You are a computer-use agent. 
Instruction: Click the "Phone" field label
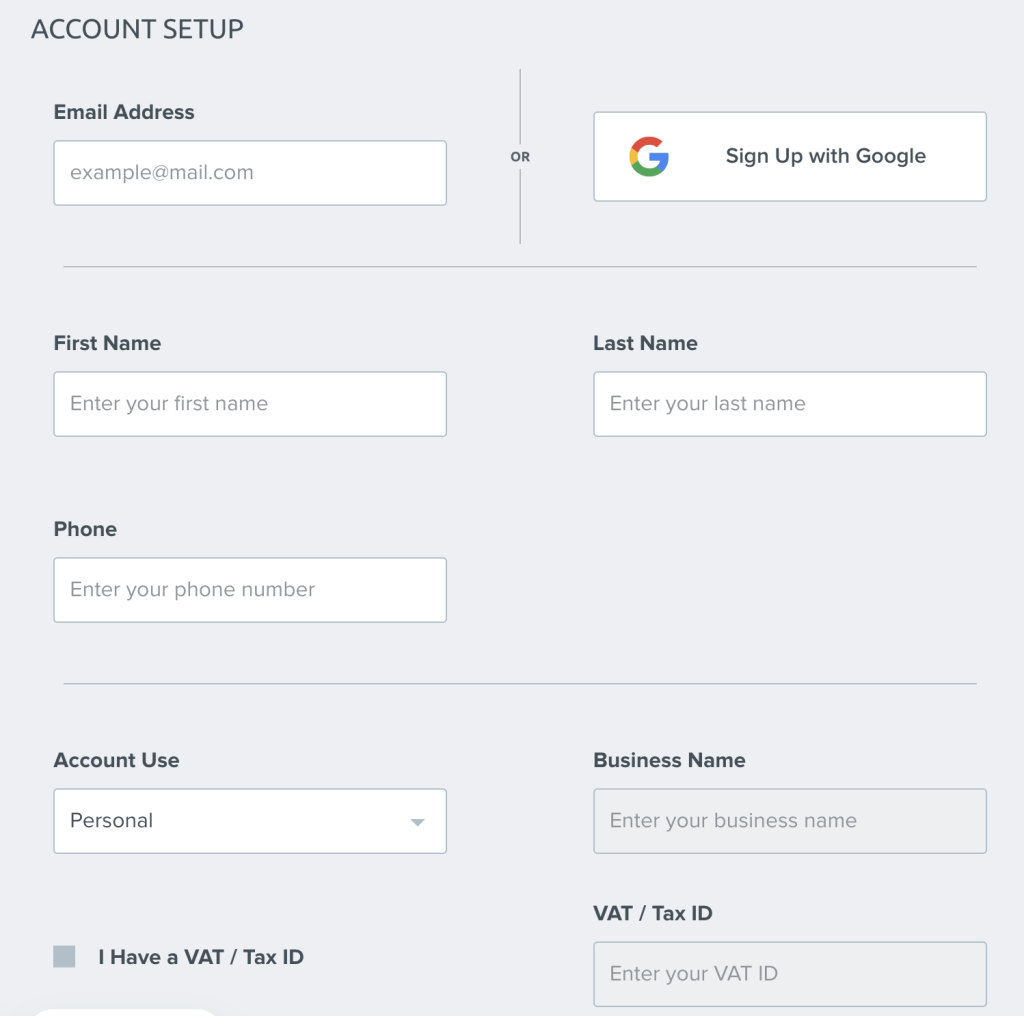(84, 529)
